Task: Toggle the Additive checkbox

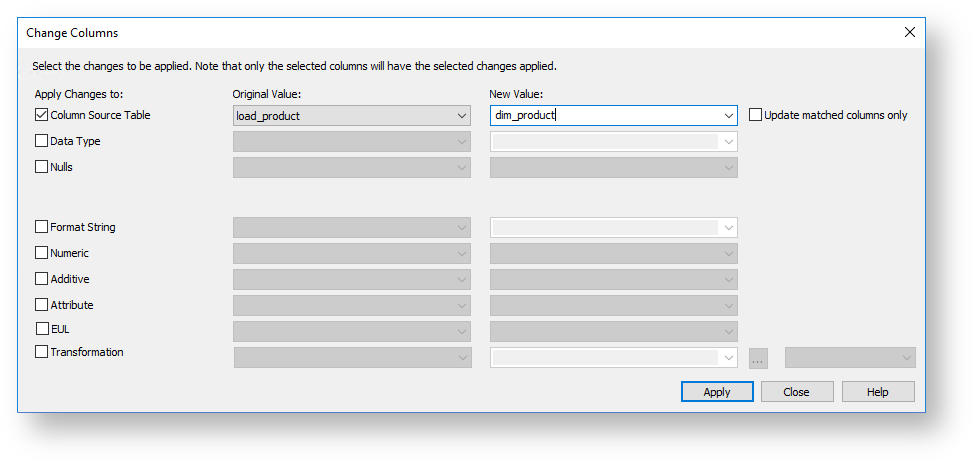Action: point(41,279)
